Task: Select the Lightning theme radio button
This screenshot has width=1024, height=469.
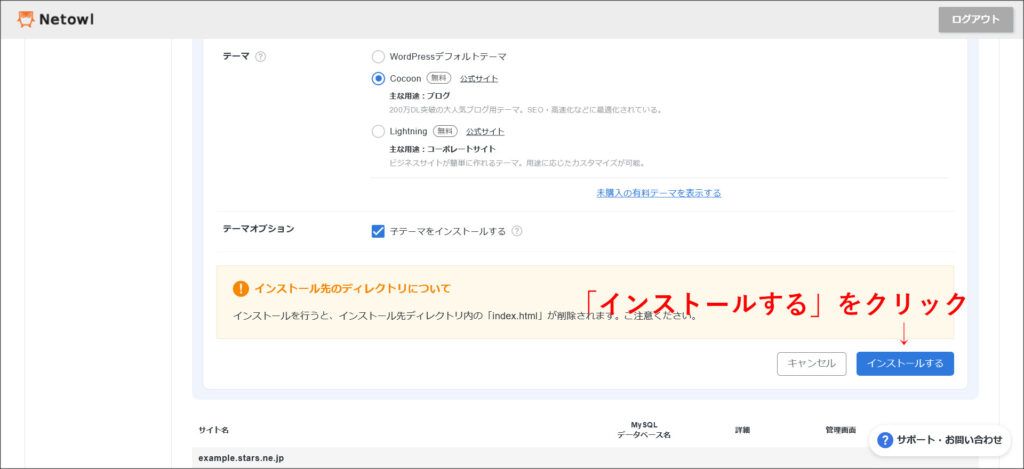Action: click(378, 131)
